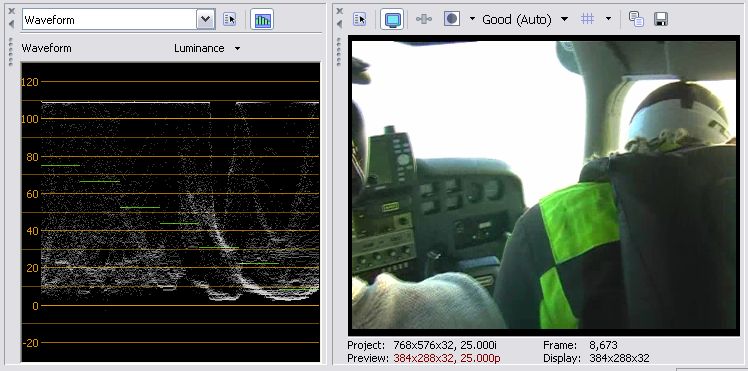This screenshot has height=371, width=748.
Task: Click the Display 384x288x32 value
Action: [619, 358]
